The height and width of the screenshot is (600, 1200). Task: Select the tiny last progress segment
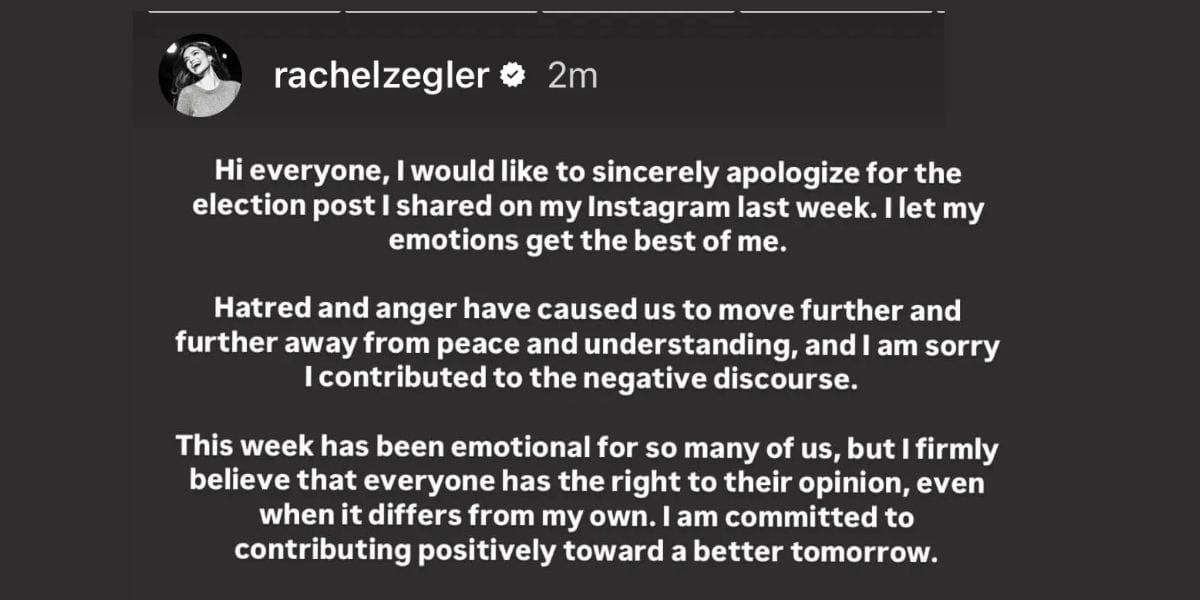pyautogui.click(x=940, y=11)
